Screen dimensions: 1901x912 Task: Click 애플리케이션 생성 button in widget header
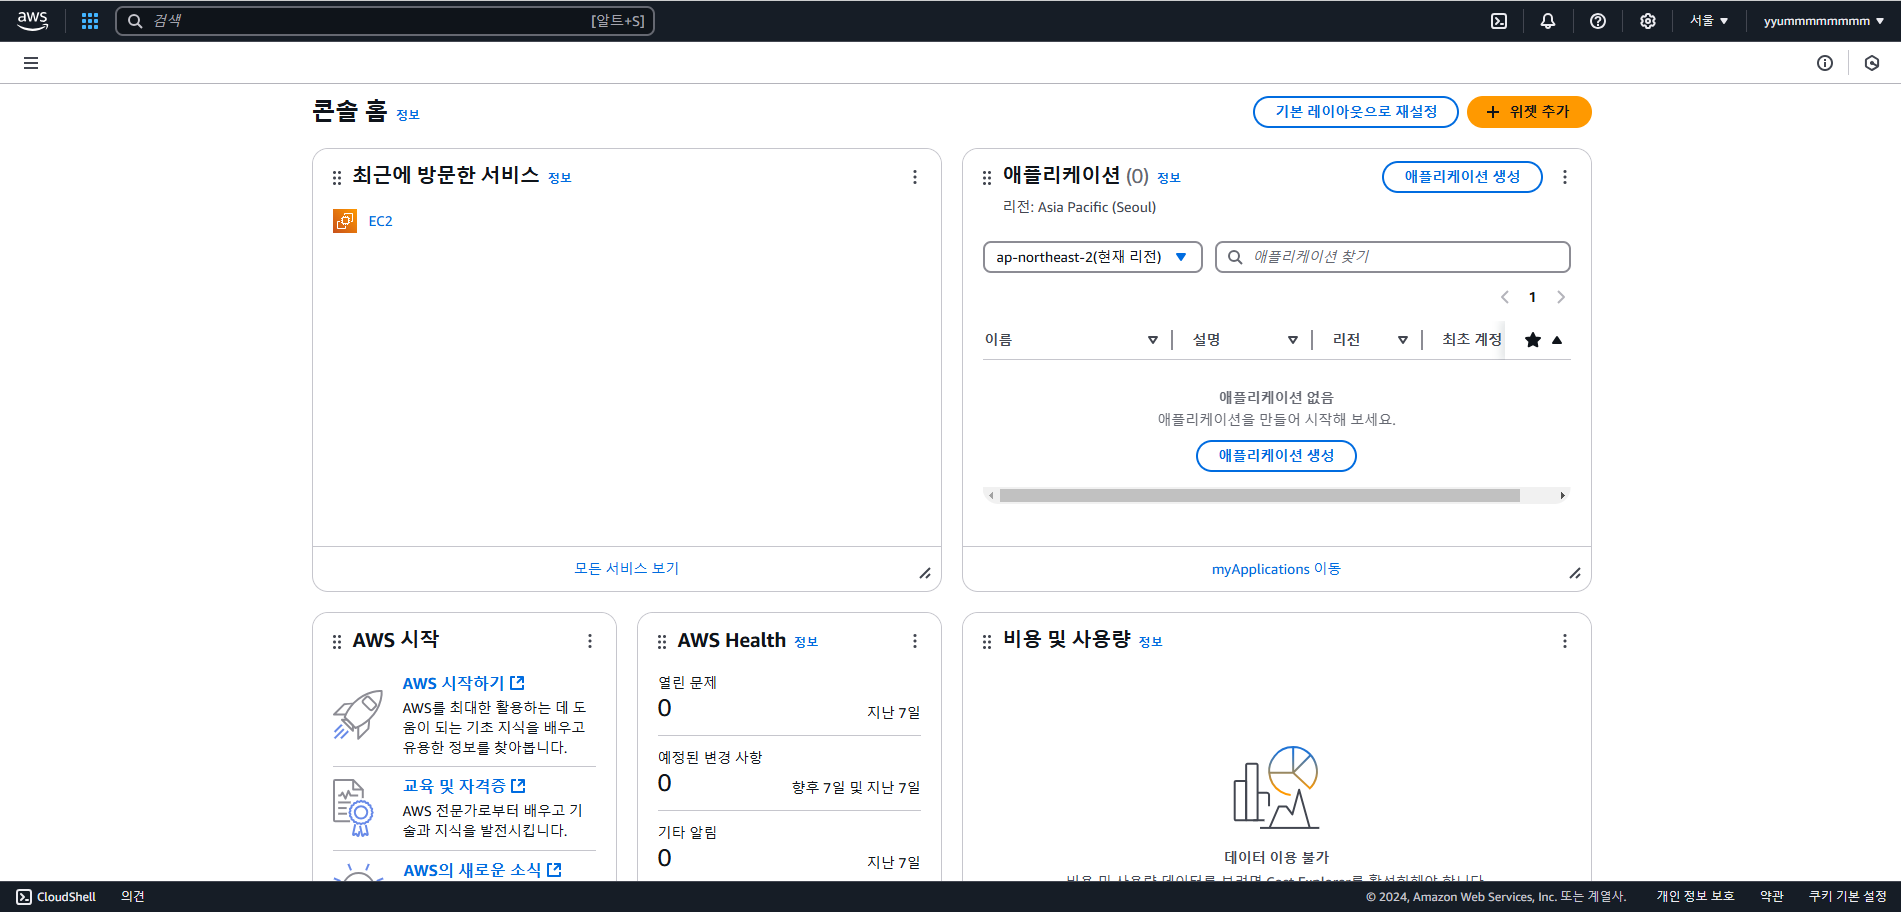[1462, 177]
